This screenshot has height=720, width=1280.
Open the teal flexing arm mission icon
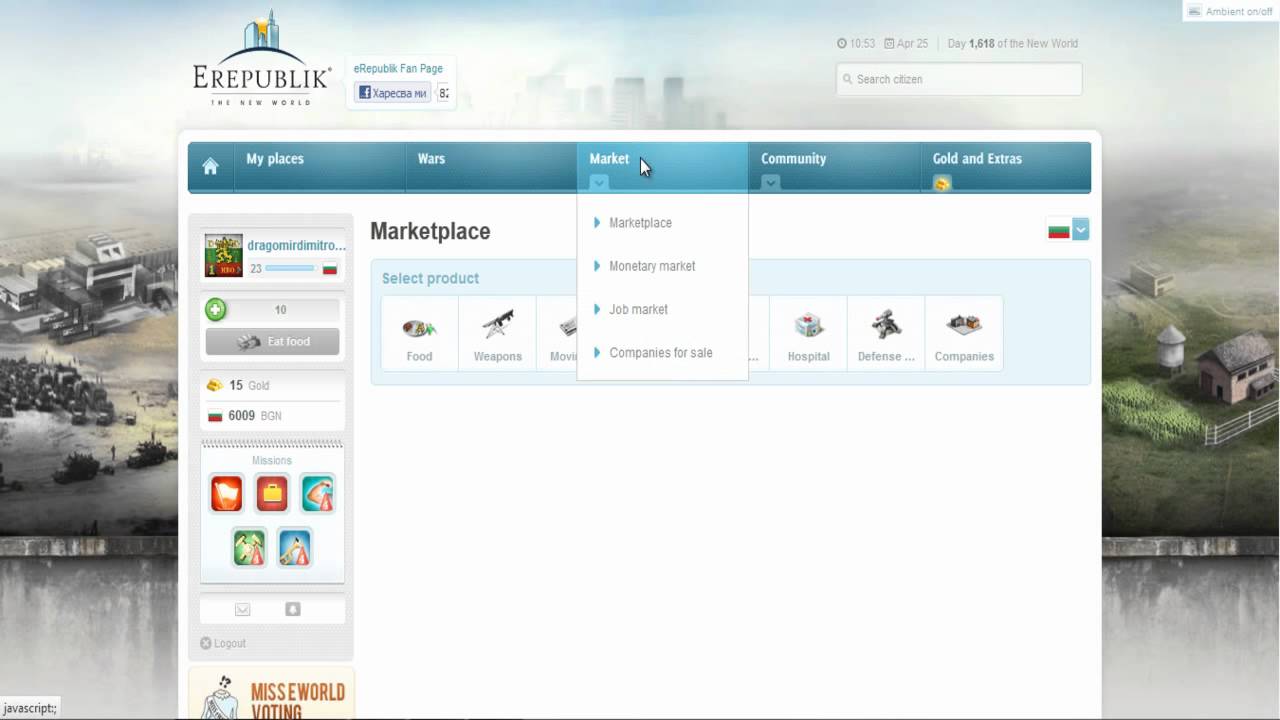[318, 493]
